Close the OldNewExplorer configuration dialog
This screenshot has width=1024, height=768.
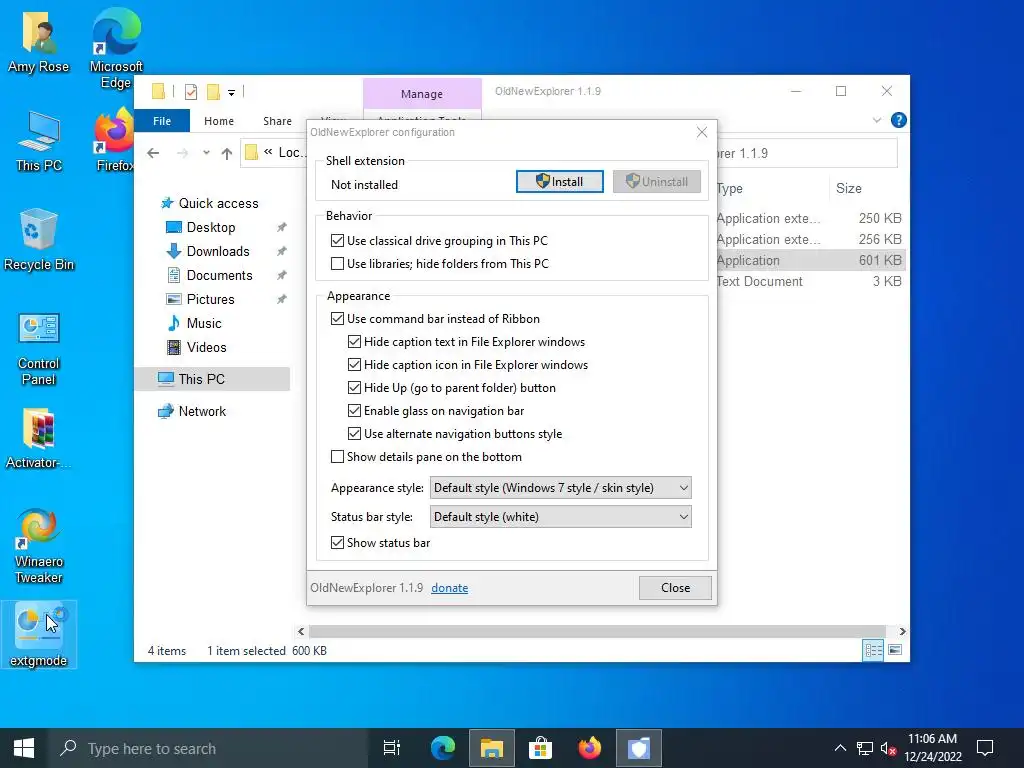[x=701, y=132]
